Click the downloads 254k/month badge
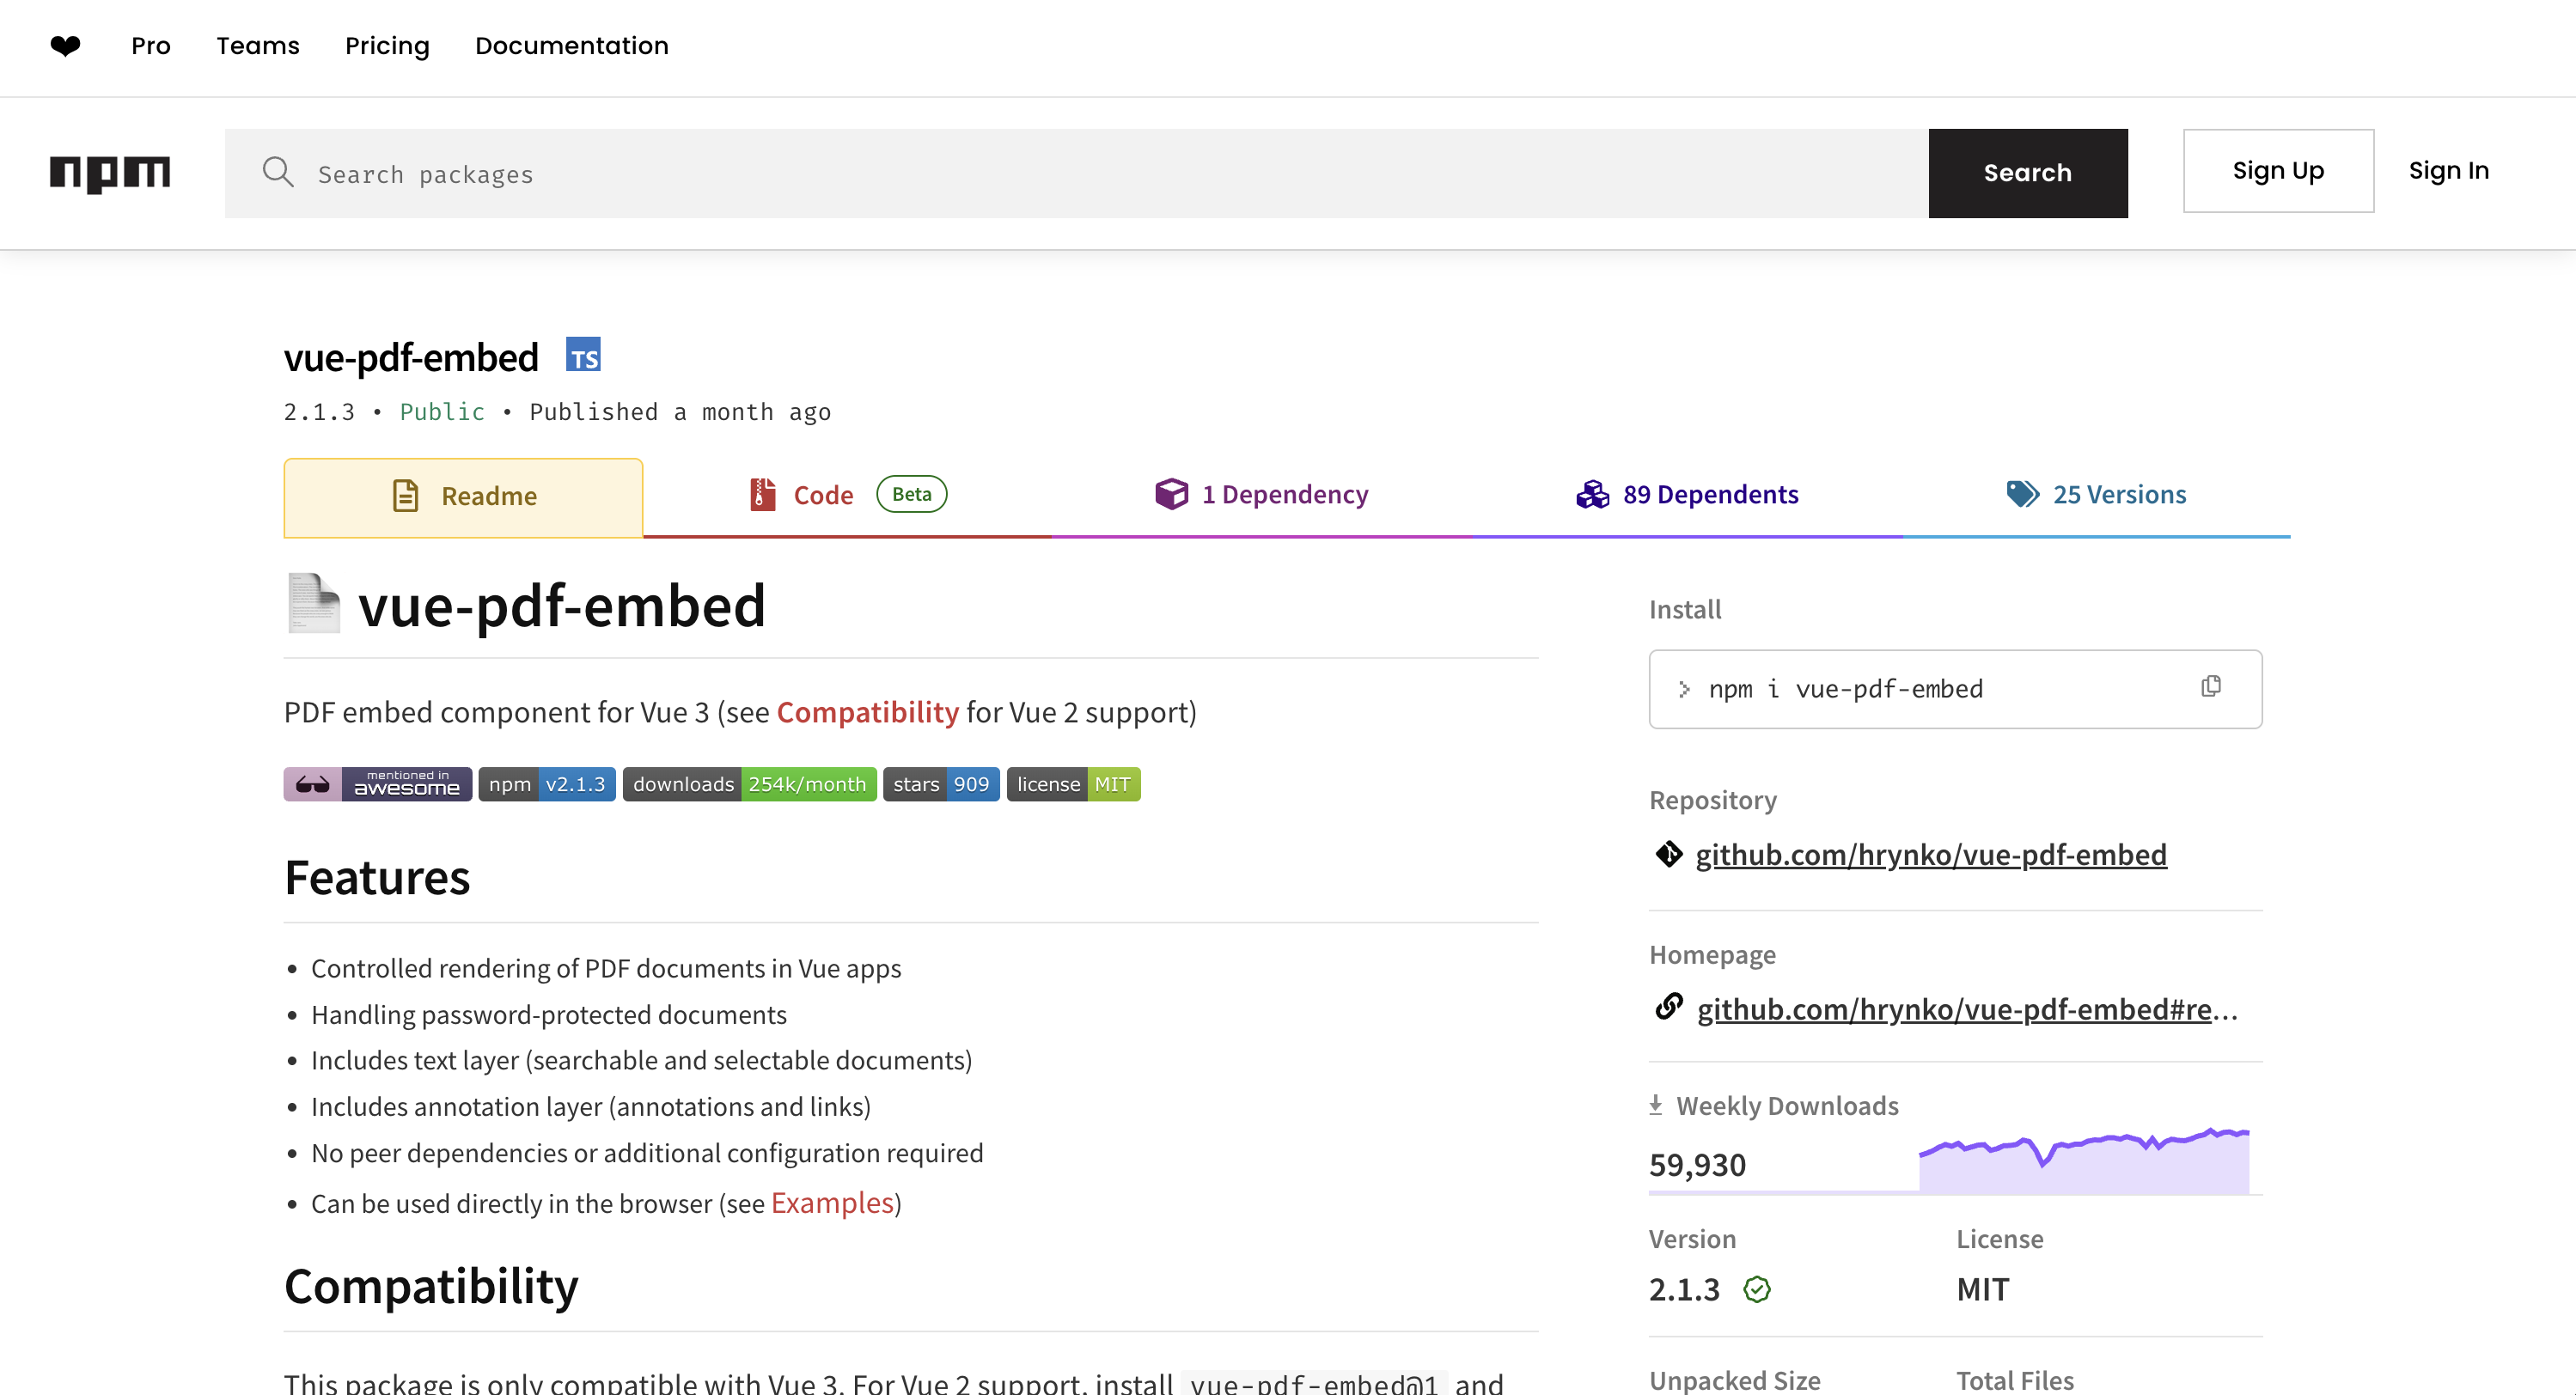Image resolution: width=2576 pixels, height=1395 pixels. pyautogui.click(x=750, y=784)
